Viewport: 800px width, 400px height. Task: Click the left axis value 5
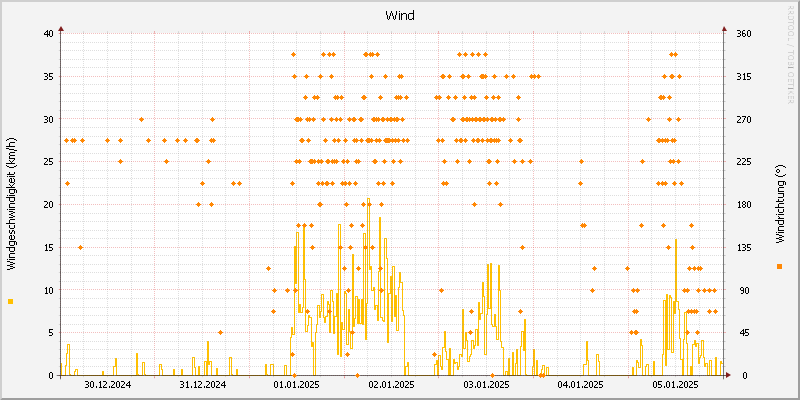pos(51,333)
